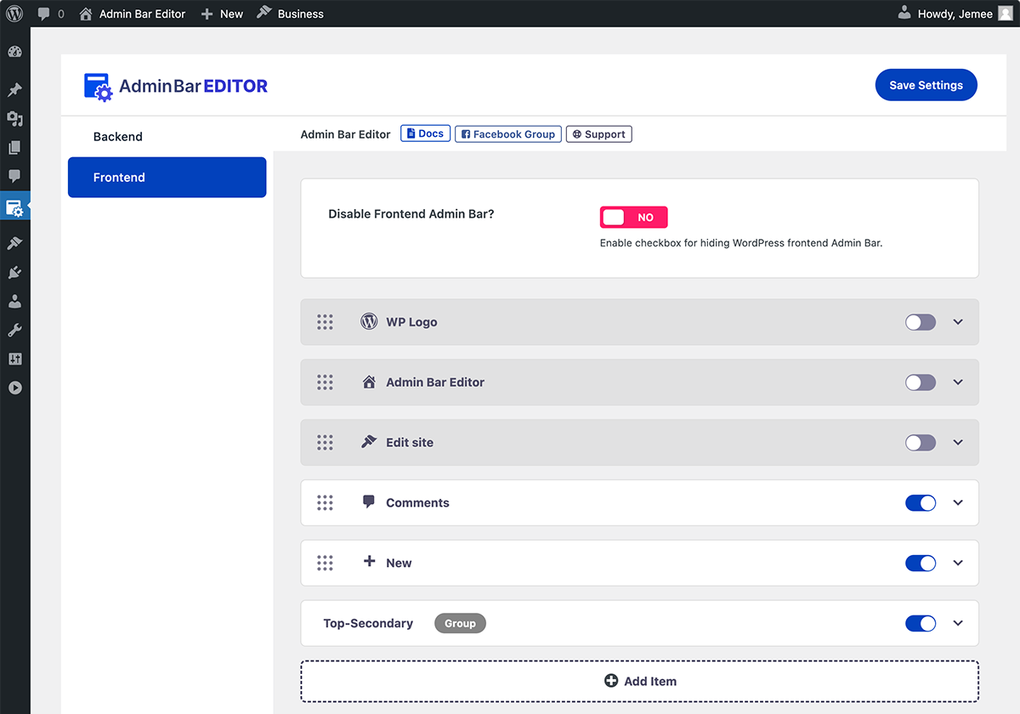
Task: Expand the Top-Secondary group row
Action: pyautogui.click(x=957, y=623)
